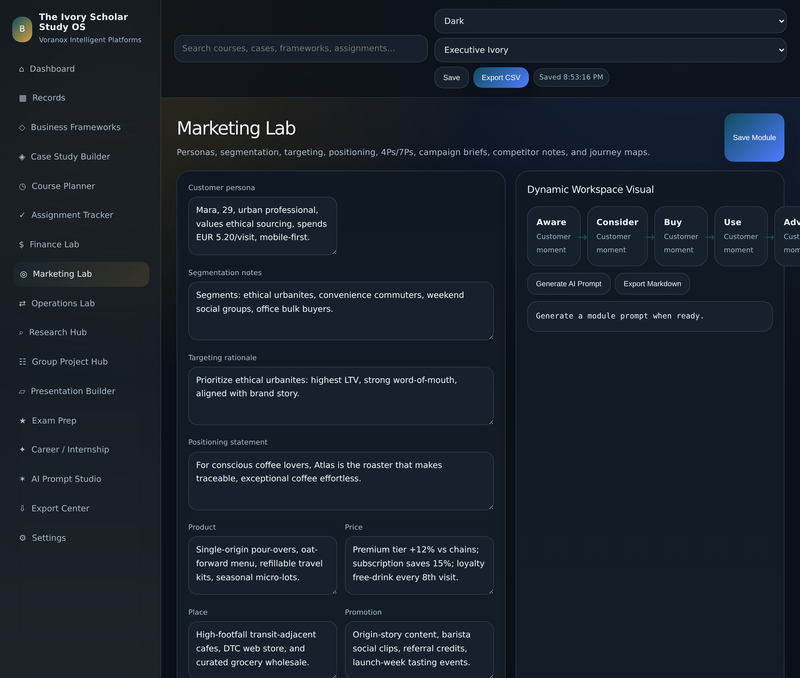Navigate to Finance Lab

tap(81, 245)
